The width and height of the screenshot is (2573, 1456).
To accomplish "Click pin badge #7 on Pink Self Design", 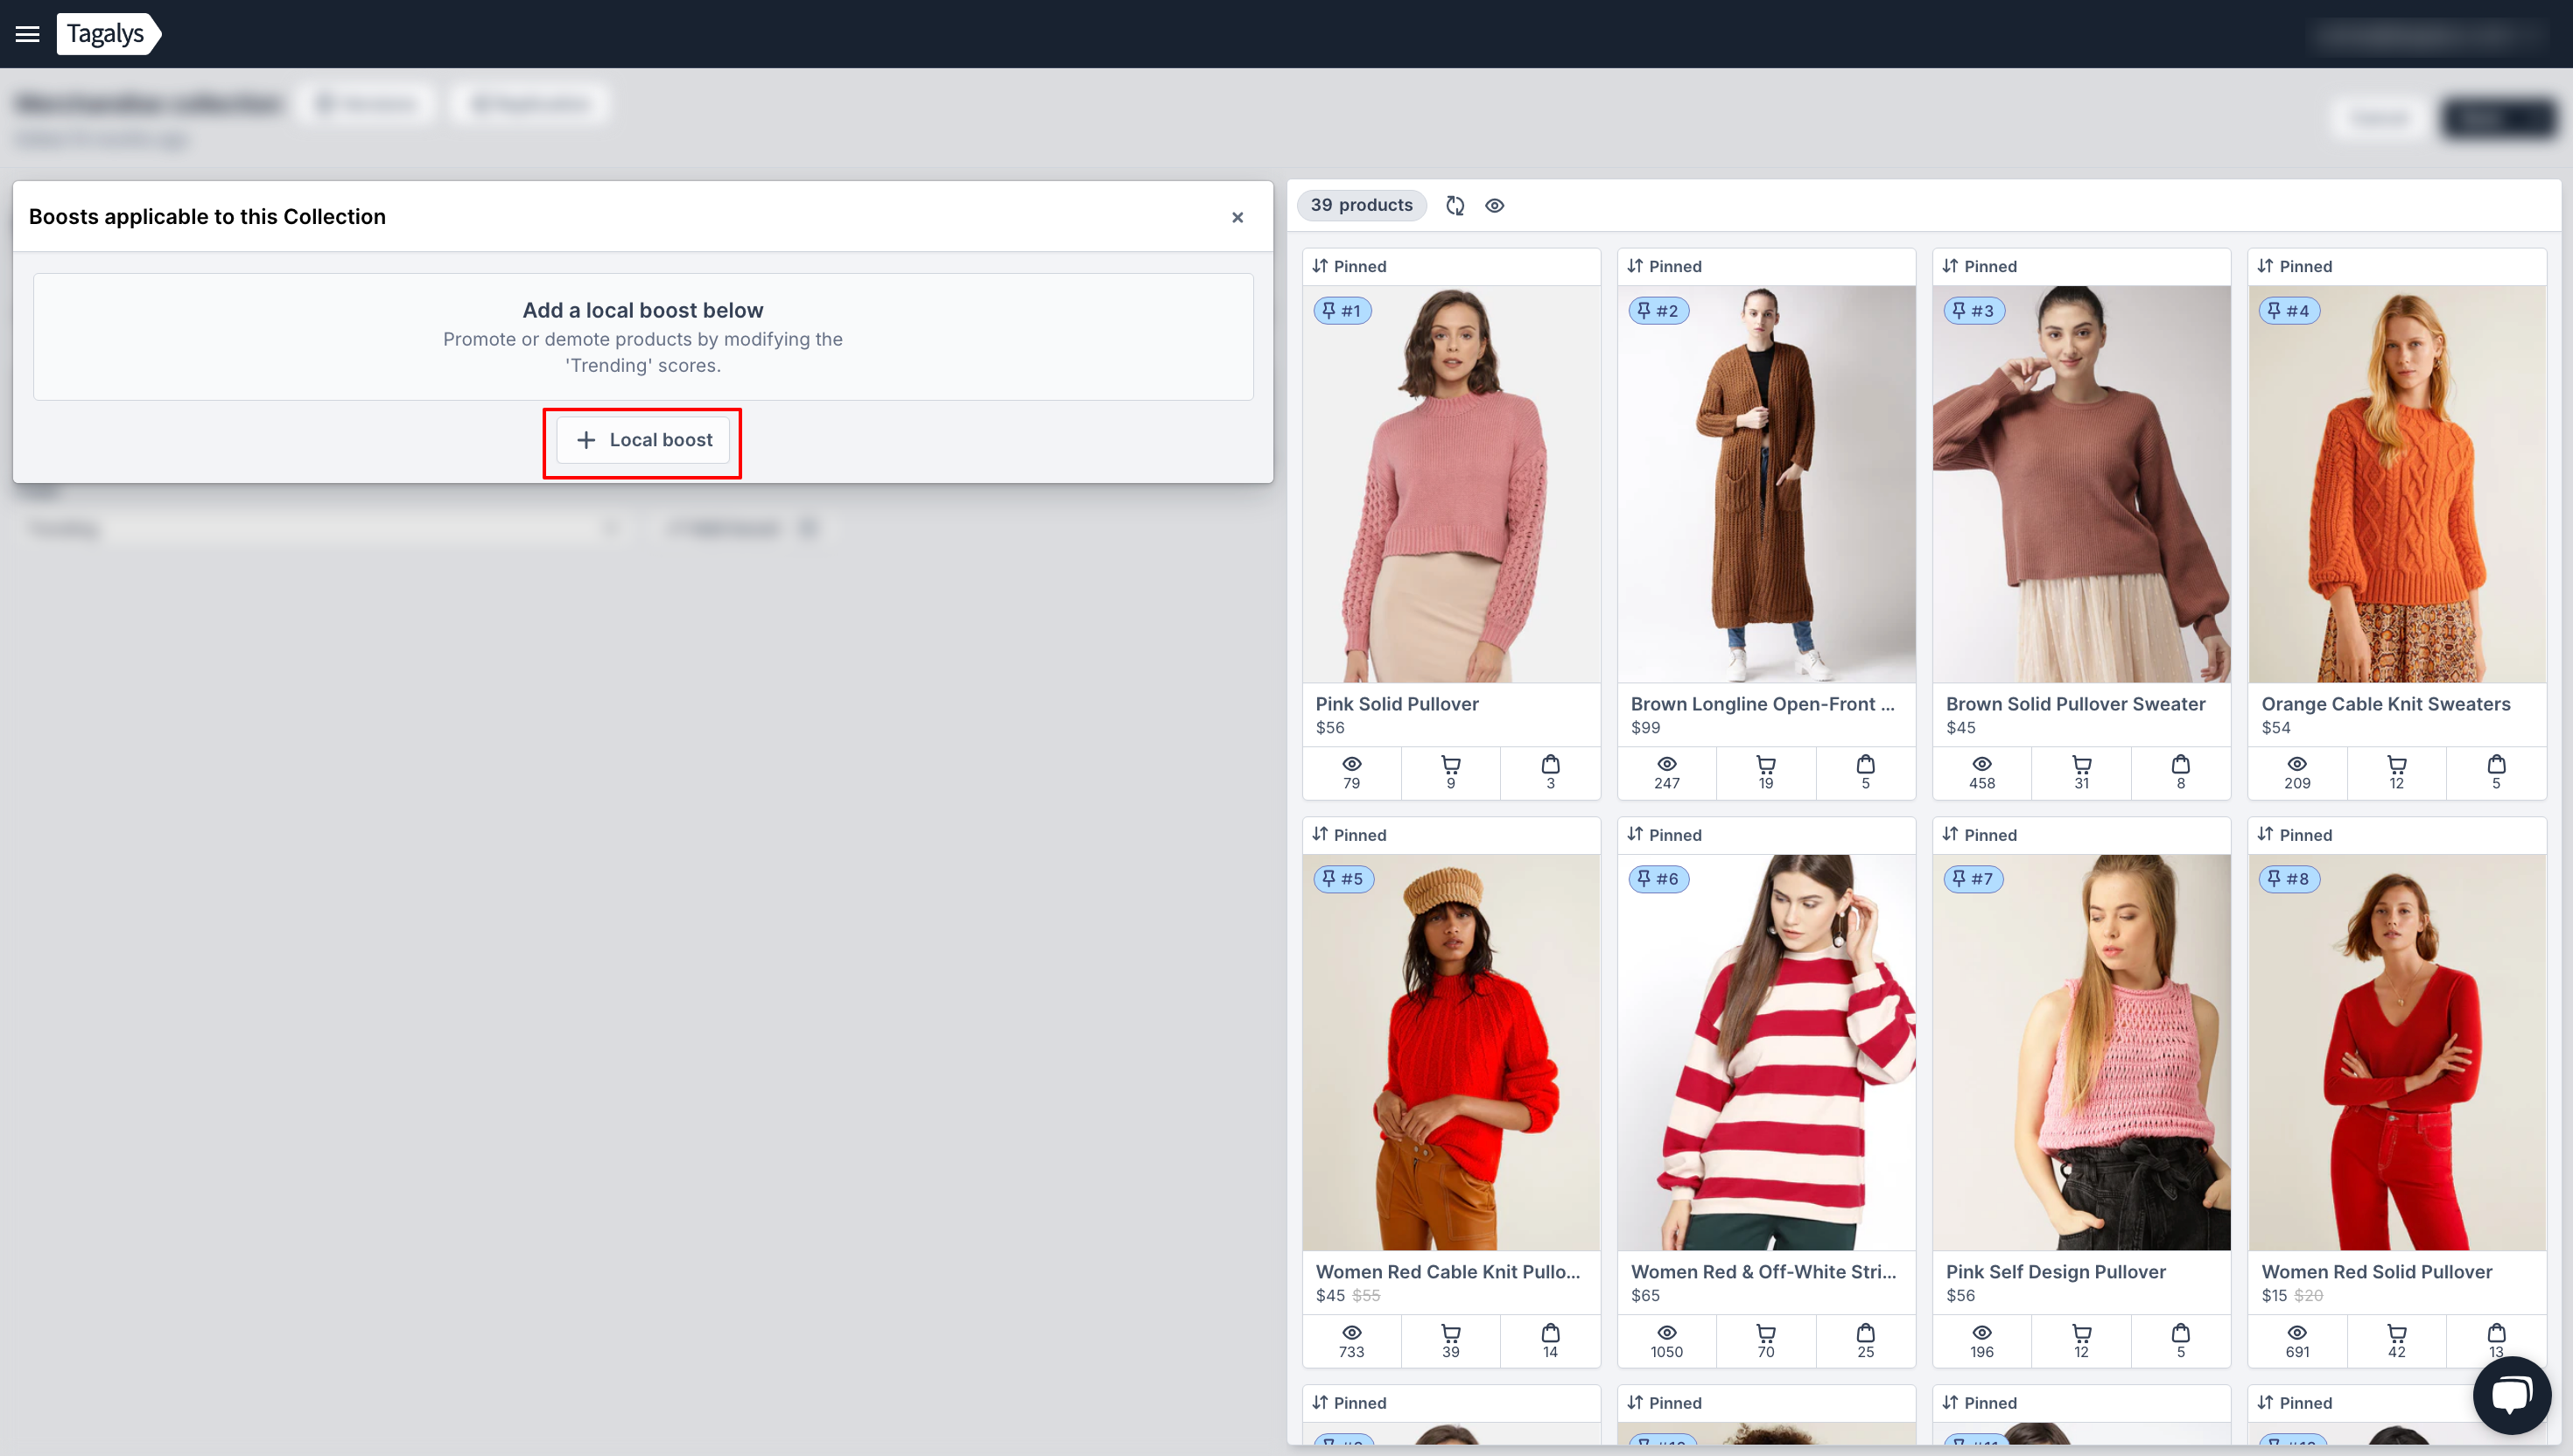I will point(1973,879).
